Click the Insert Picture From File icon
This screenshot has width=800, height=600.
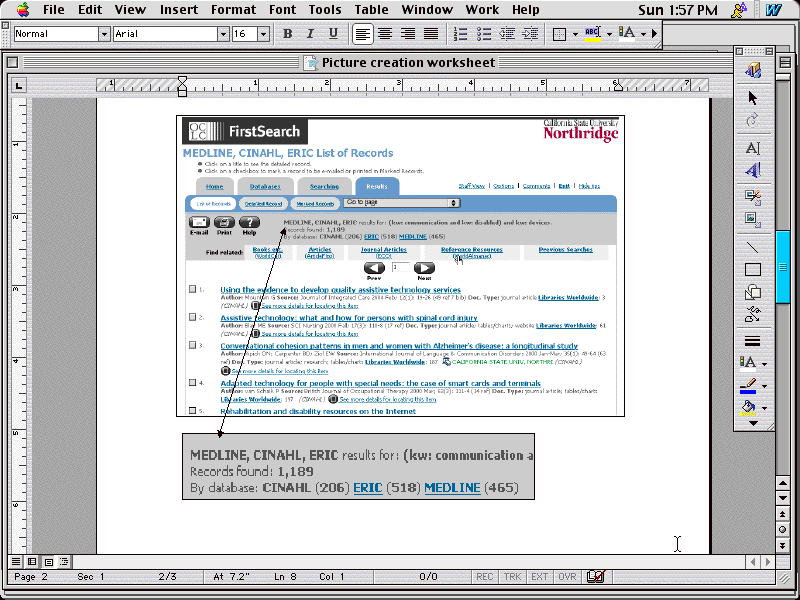(753, 220)
